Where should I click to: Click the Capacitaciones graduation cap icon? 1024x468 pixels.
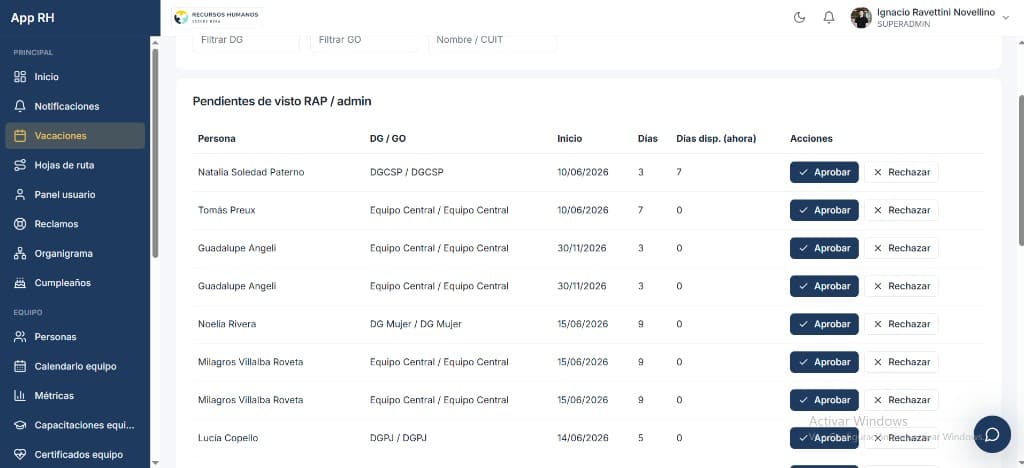20,425
